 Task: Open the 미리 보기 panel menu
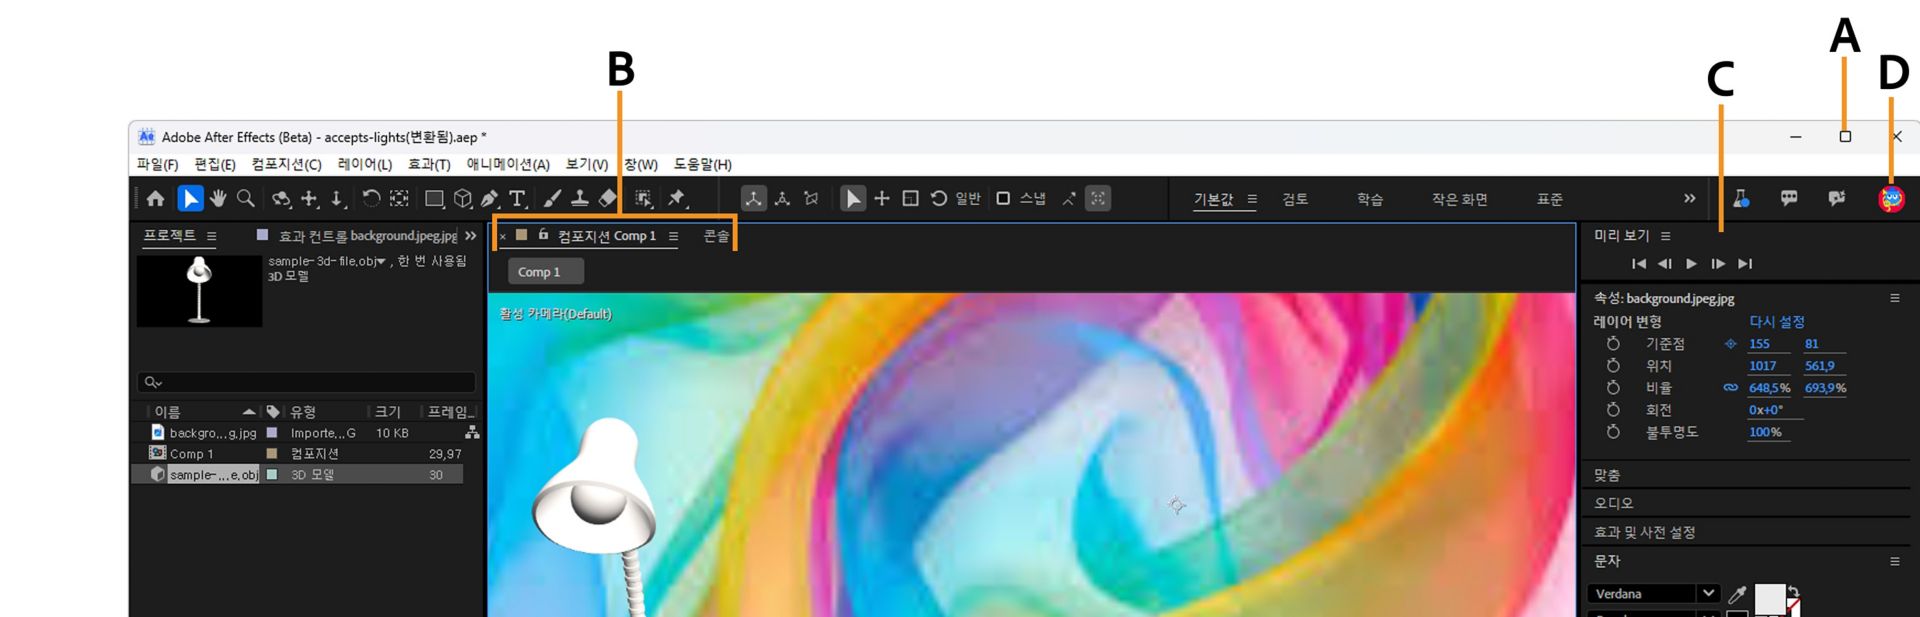tap(1665, 236)
